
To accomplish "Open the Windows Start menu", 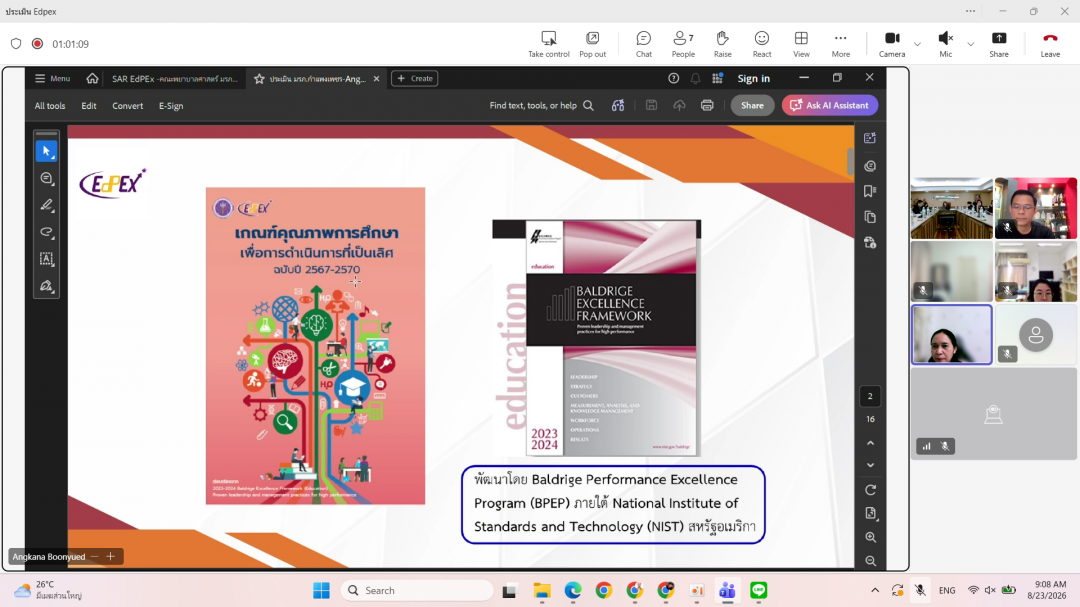I will point(321,590).
